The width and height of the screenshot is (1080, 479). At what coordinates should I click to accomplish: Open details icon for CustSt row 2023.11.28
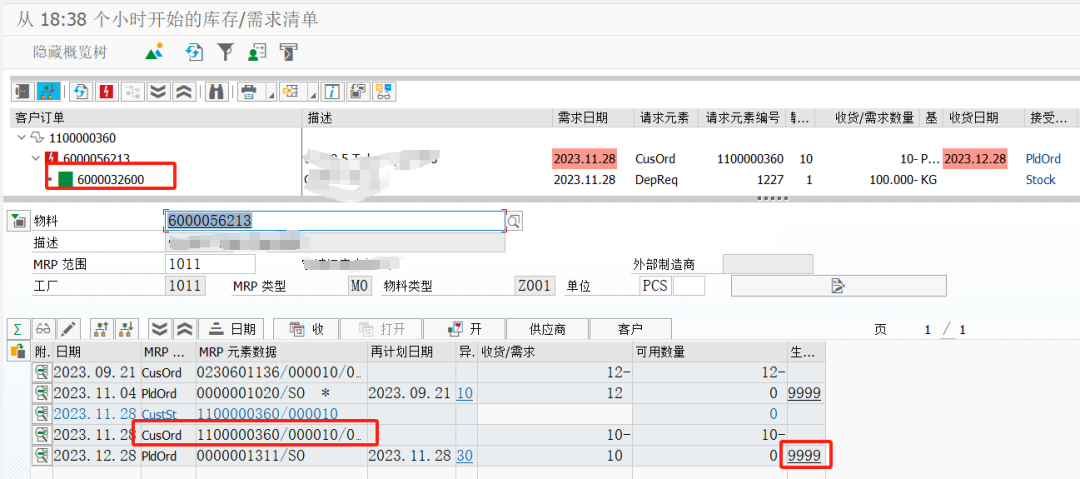[x=42, y=414]
